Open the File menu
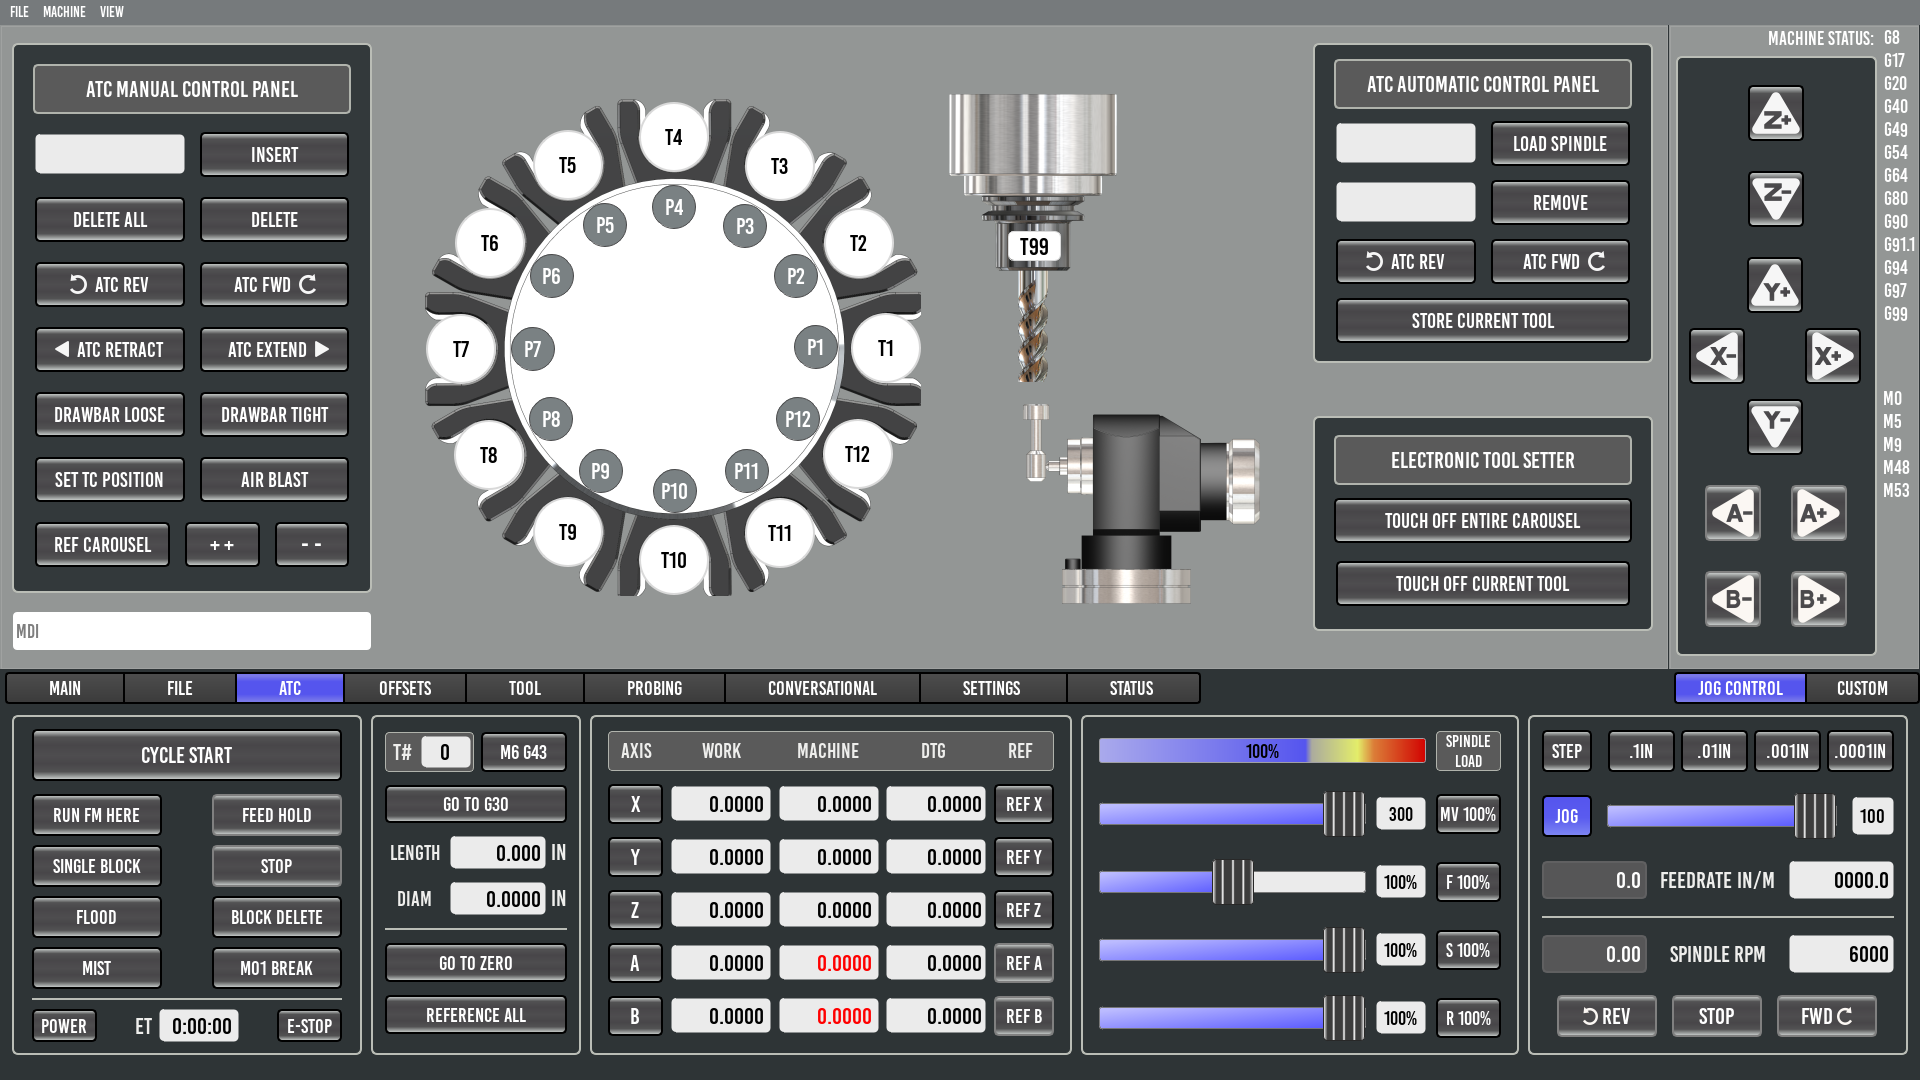The width and height of the screenshot is (1920, 1080). point(20,12)
